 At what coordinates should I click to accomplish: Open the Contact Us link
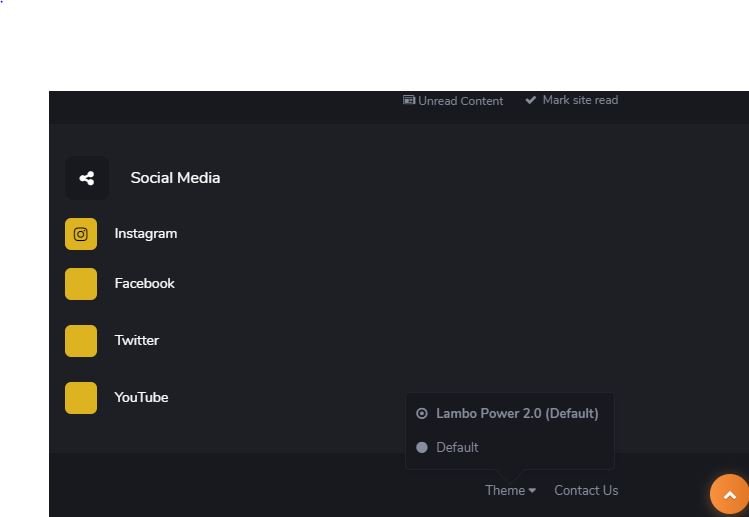[586, 490]
